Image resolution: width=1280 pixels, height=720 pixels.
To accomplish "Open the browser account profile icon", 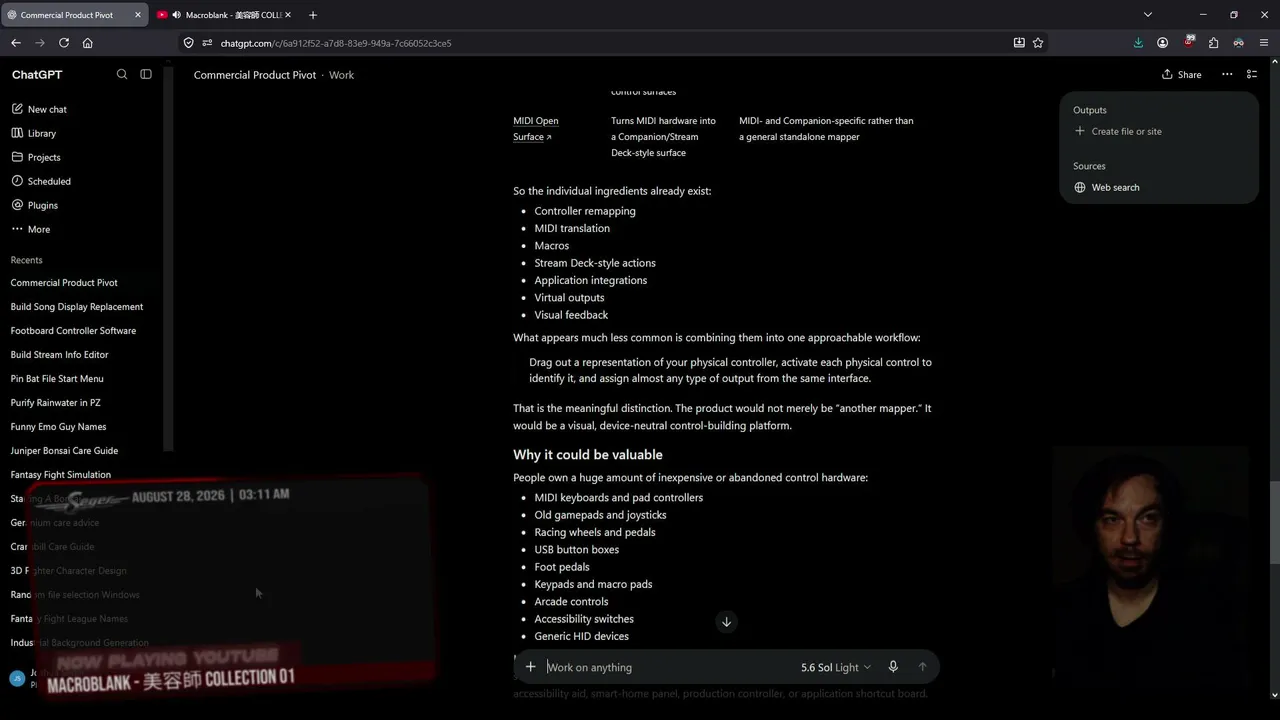I will (x=1163, y=43).
